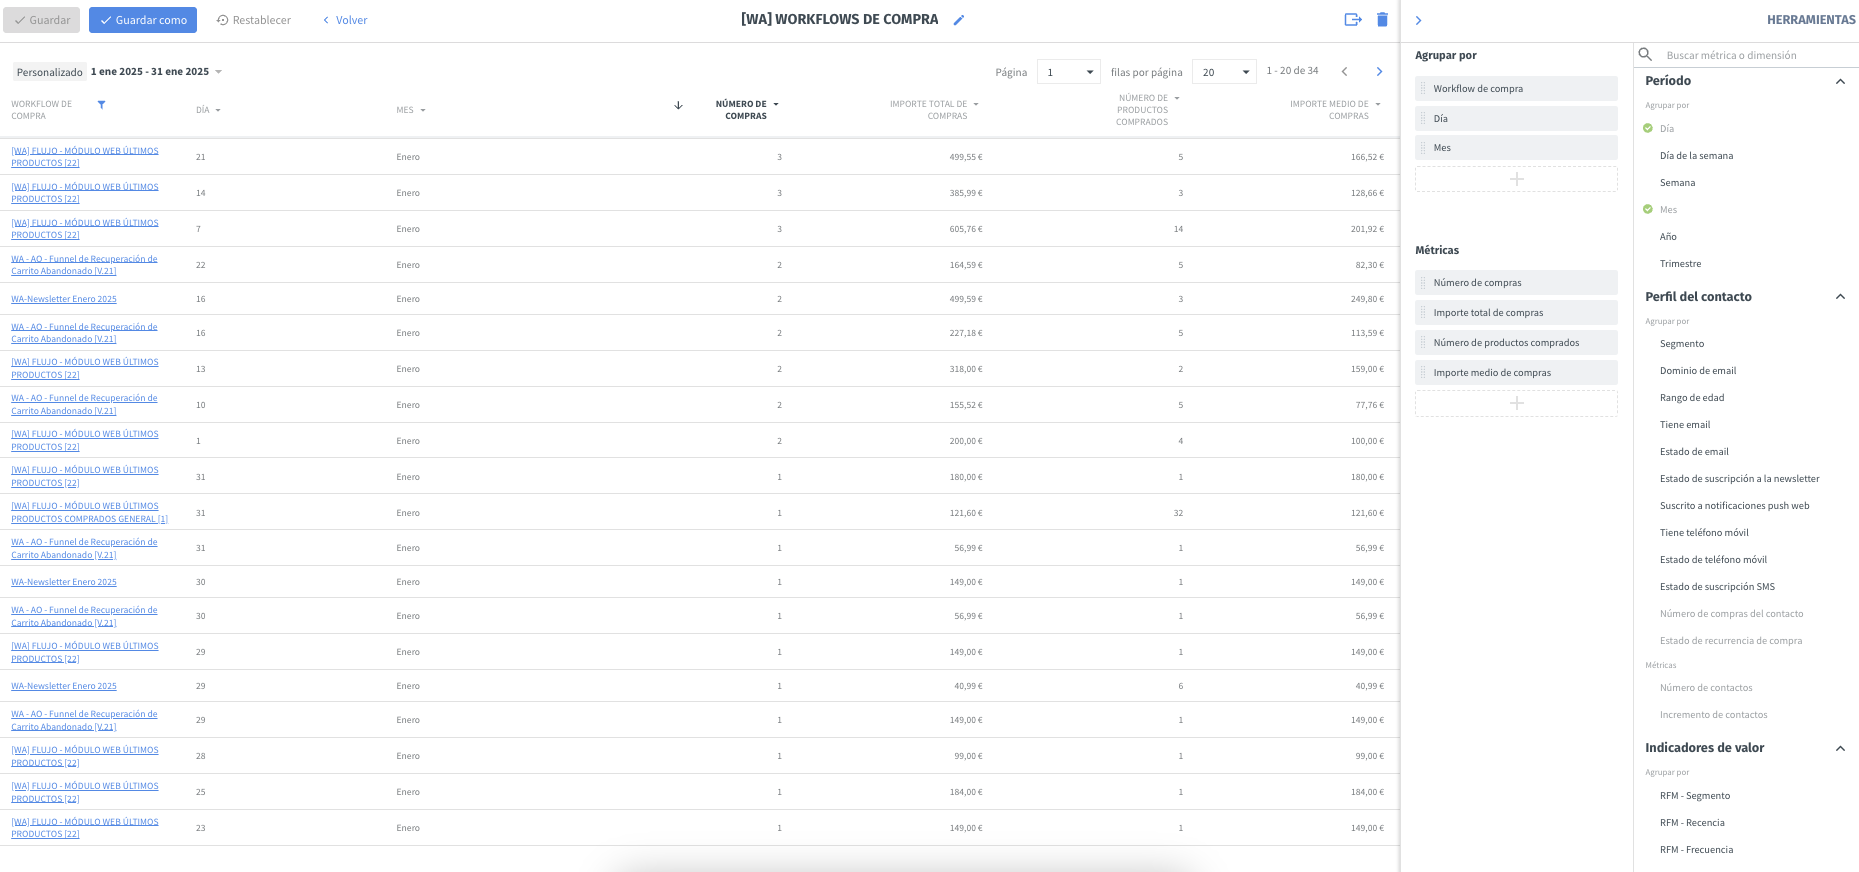Collapse the Período section
Viewport: 1859px width, 872px height.
tap(1839, 81)
